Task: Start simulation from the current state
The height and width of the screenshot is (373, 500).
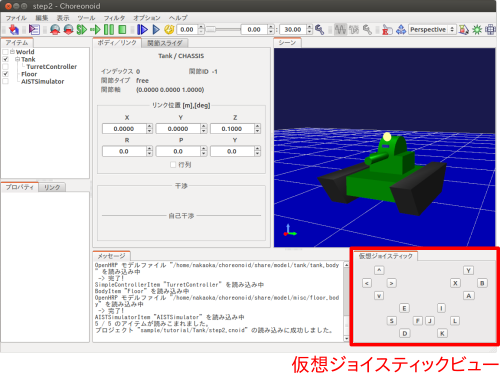Action: 95,30
